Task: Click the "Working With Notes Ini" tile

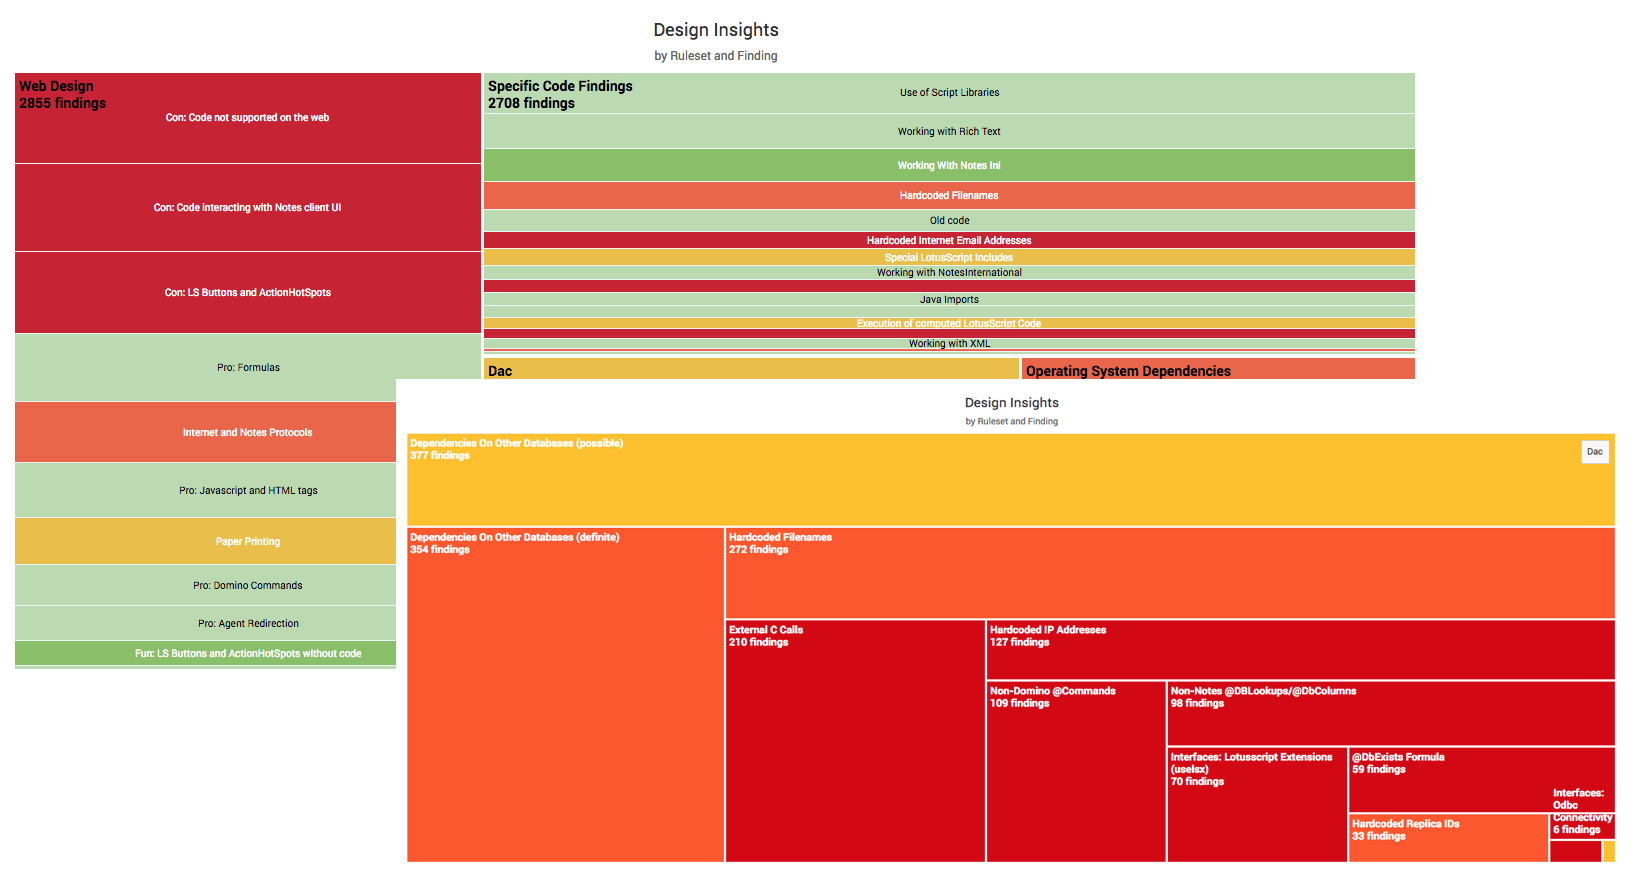Action: [949, 166]
